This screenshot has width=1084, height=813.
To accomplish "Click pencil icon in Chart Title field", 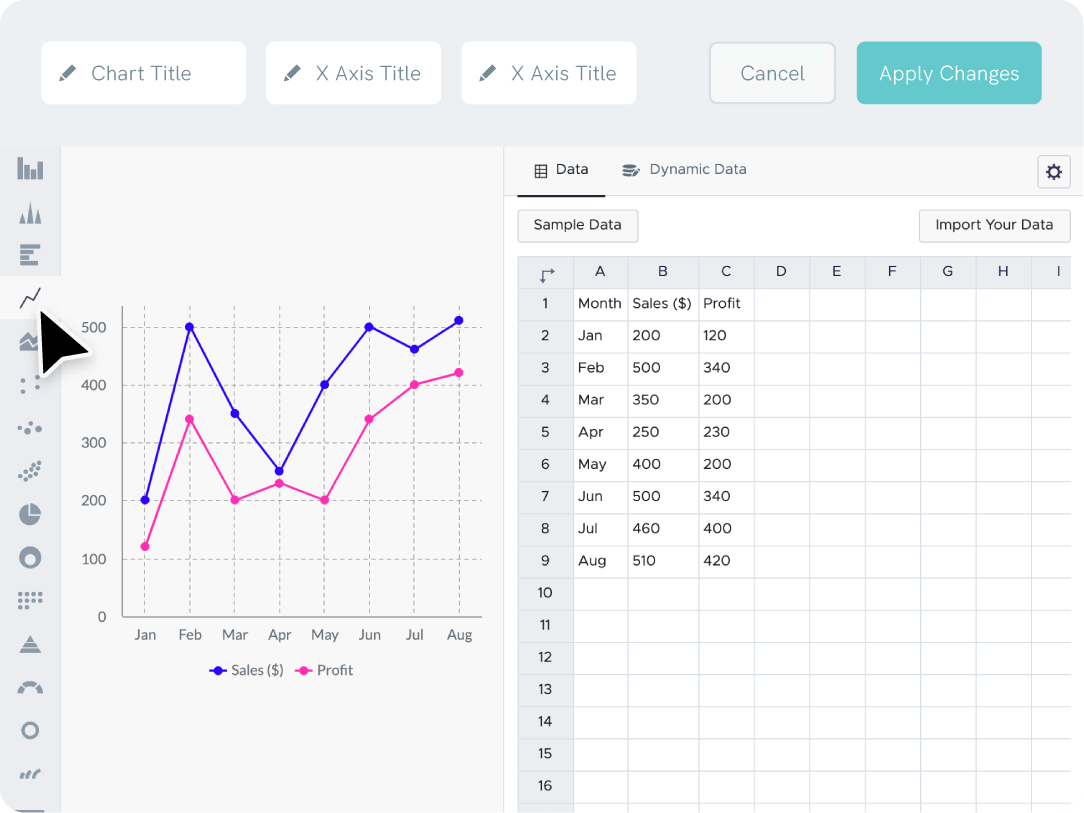I will tap(67, 73).
